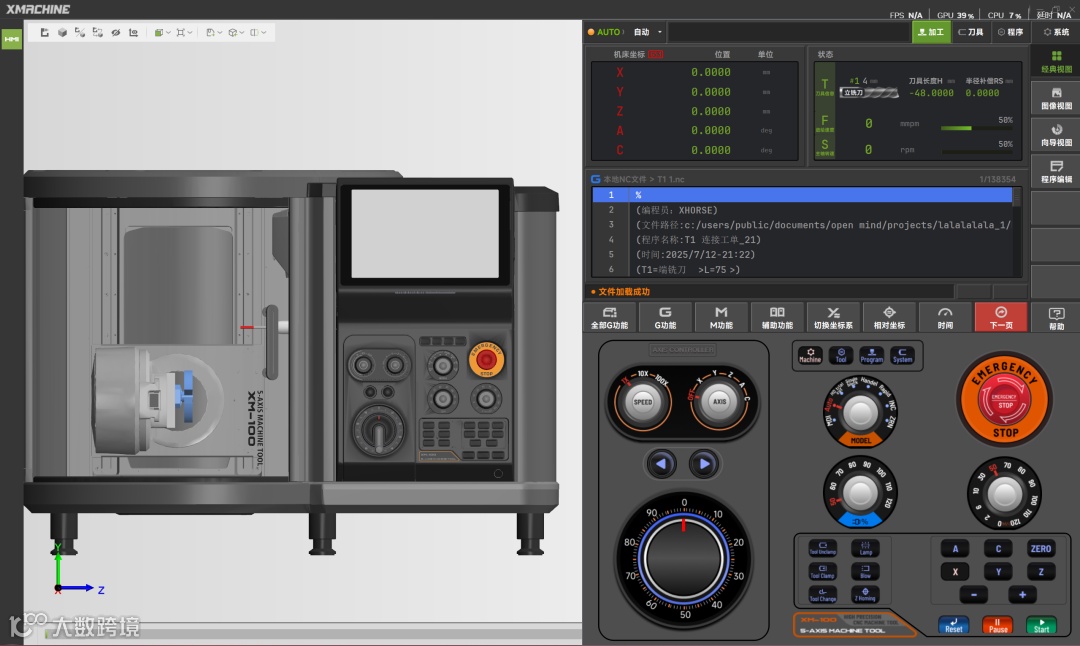The width and height of the screenshot is (1080, 646).
Task: Click the first corner-bracket icon in viewport toolbar
Action: 45,32
